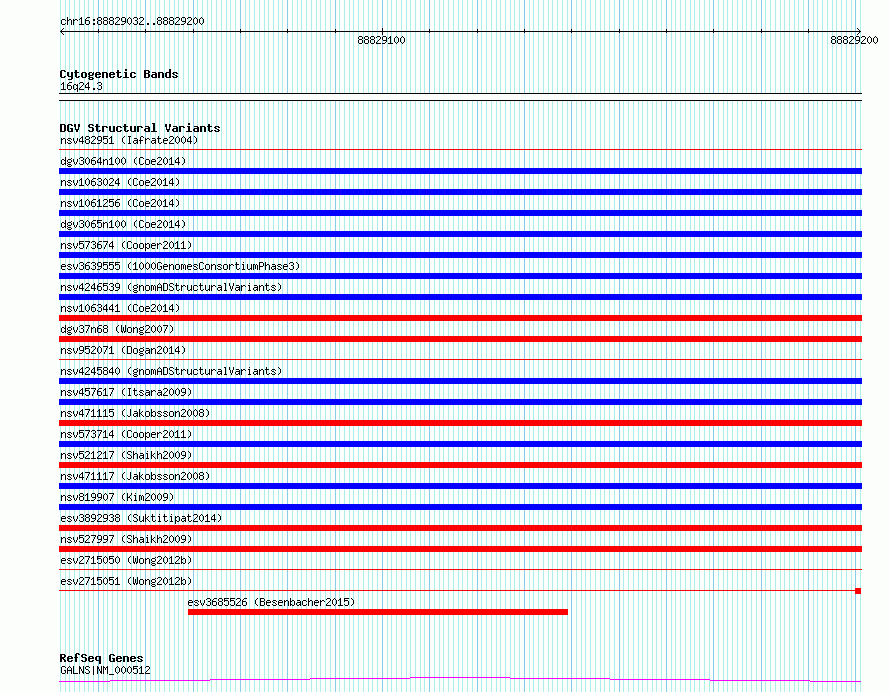Click the red bar under esv3685526
This screenshot has width=890, height=692.
pyautogui.click(x=377, y=612)
